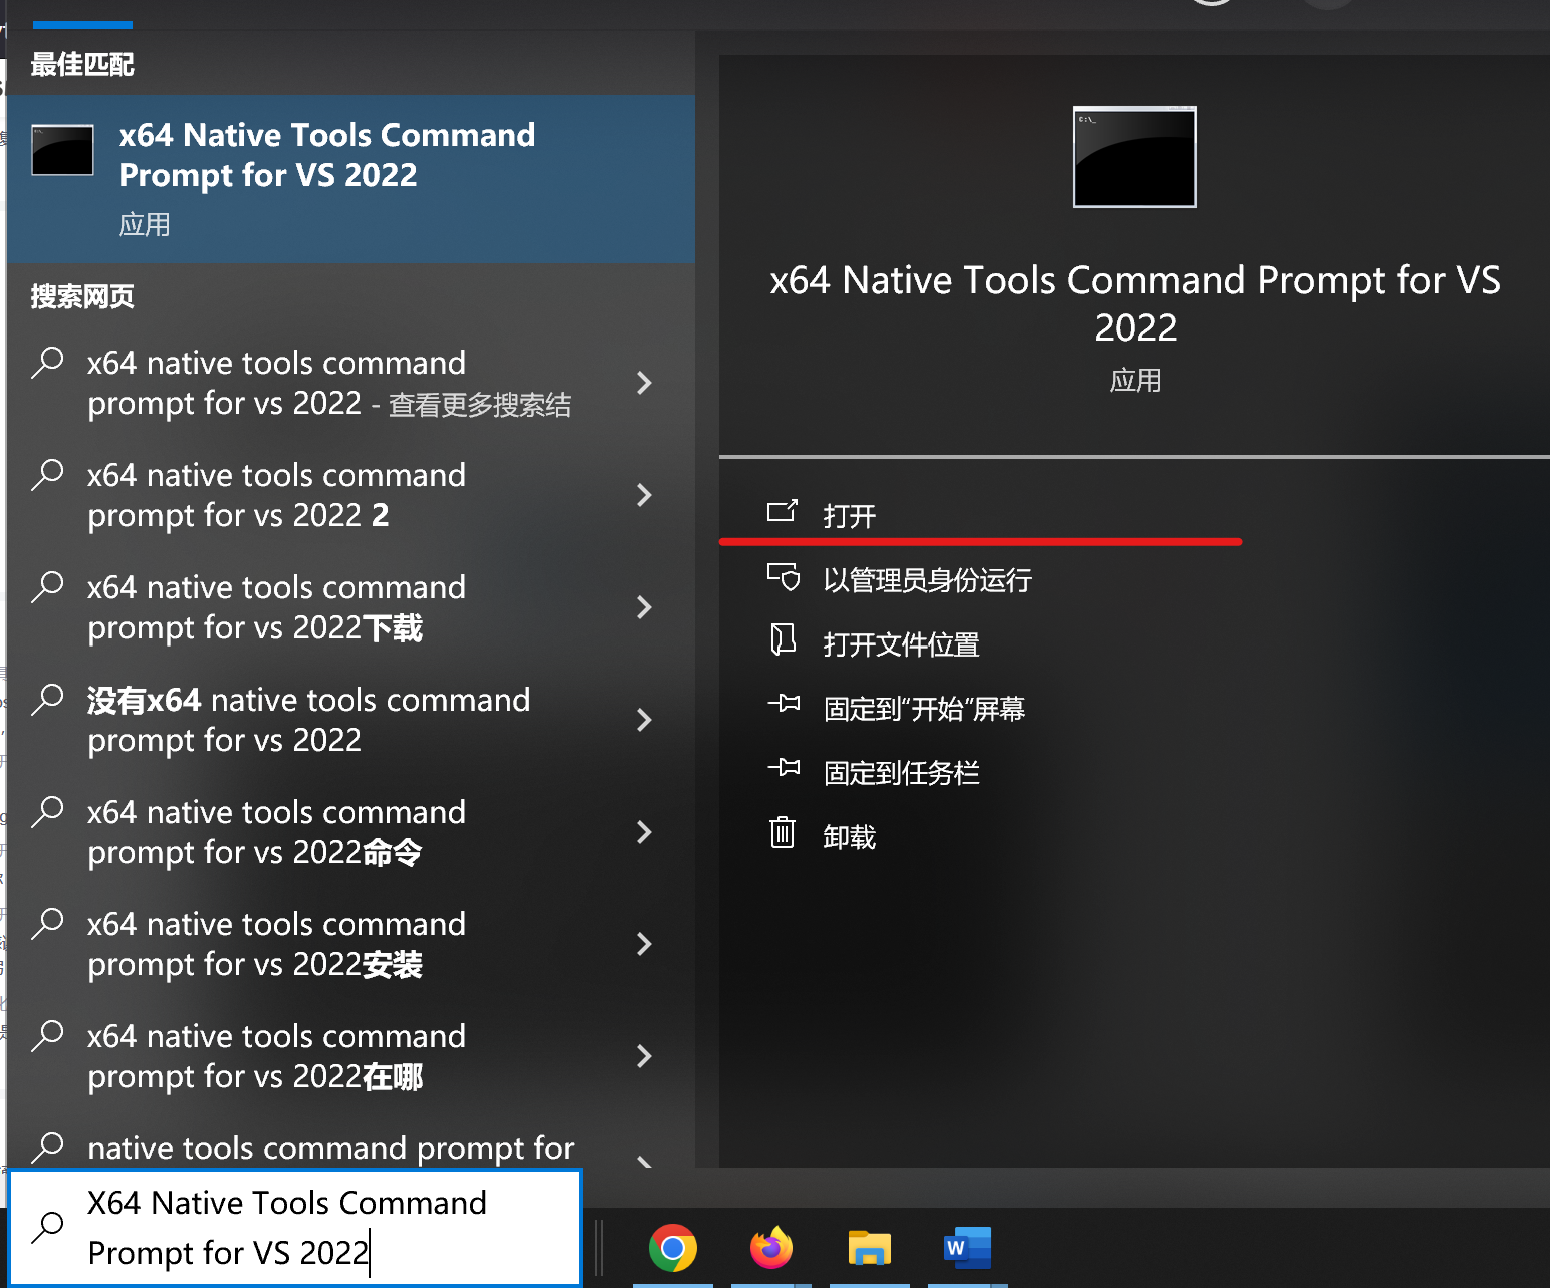Click inside the search input field
1550x1288 pixels.
pos(300,1227)
